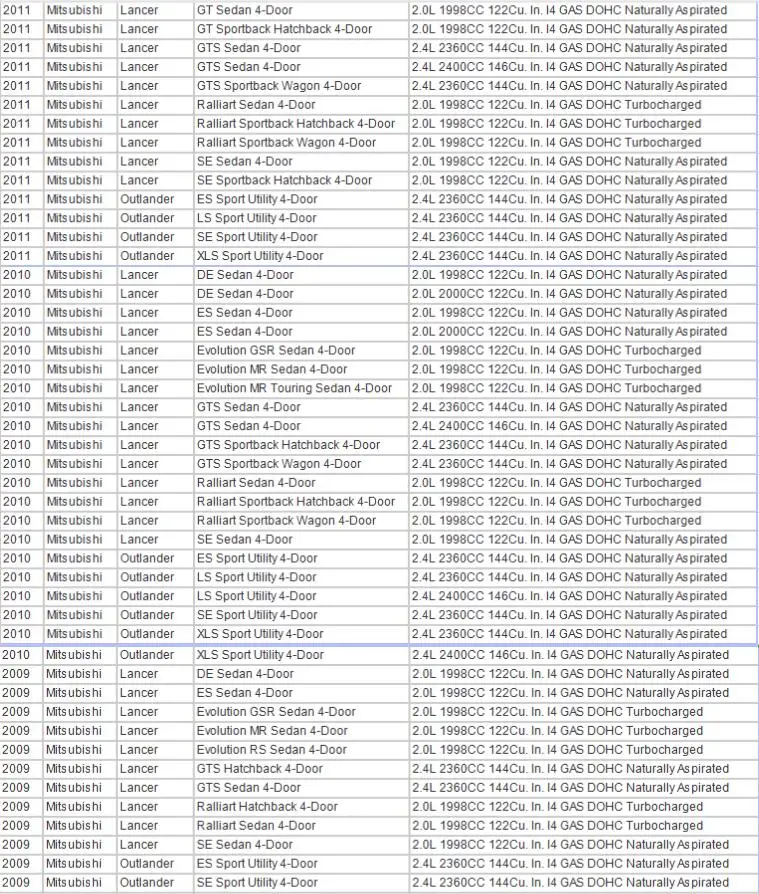
Task: Select the 2400CC engine cell in 2010 LS Sport Utility row
Action: click(x=583, y=596)
